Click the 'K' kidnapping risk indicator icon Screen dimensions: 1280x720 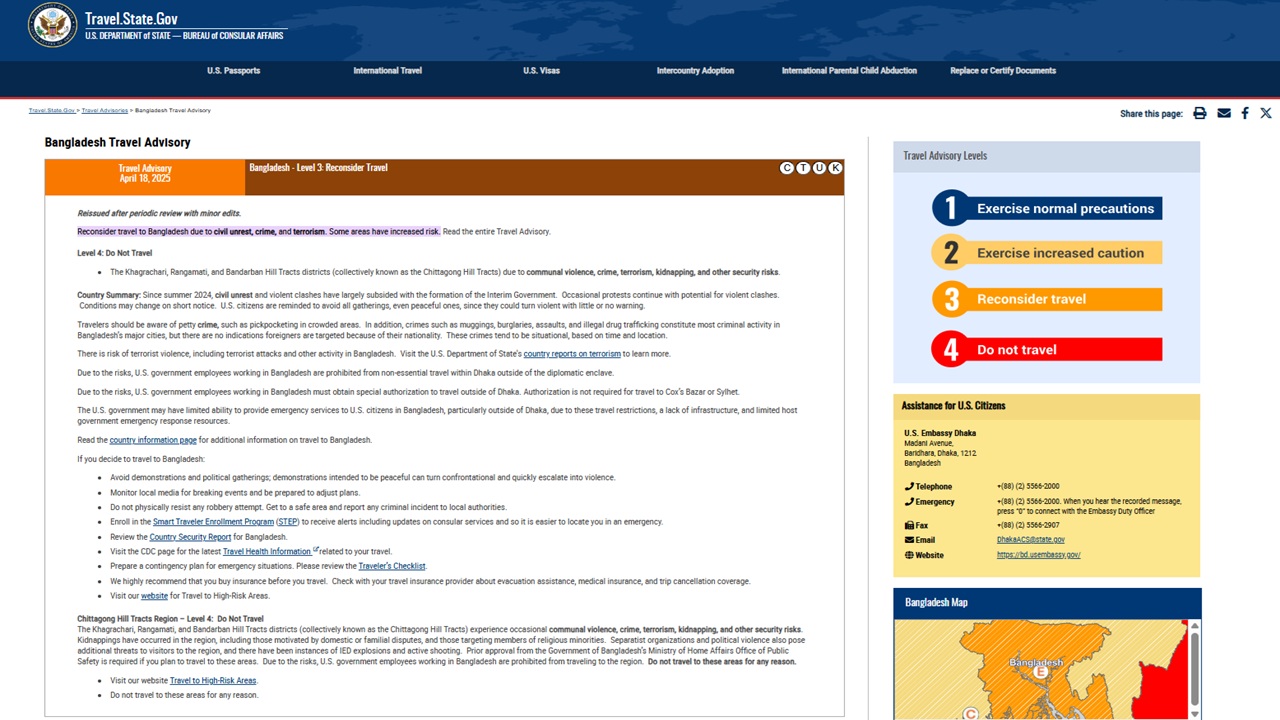click(835, 168)
